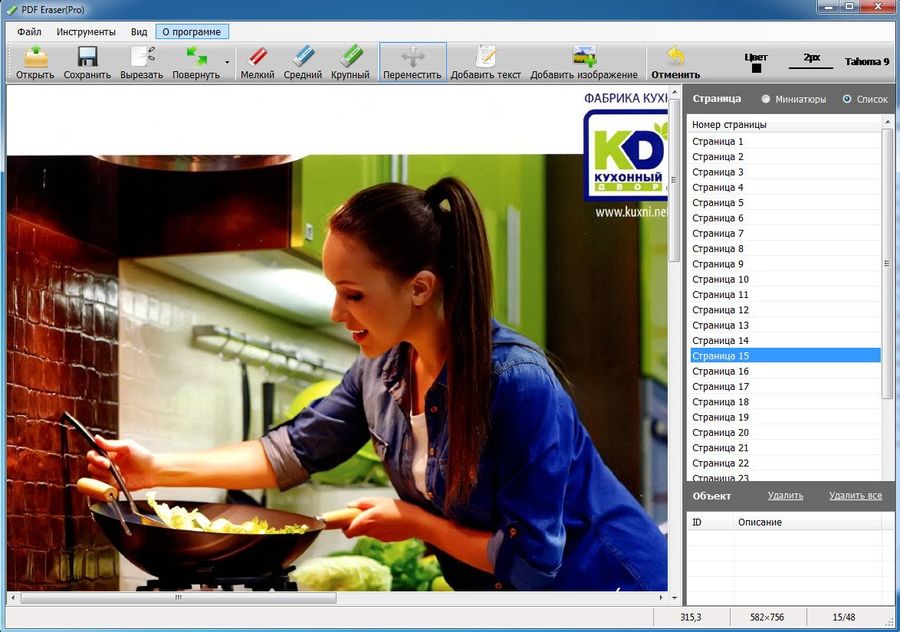Click the Удалить все link

pyautogui.click(x=855, y=495)
